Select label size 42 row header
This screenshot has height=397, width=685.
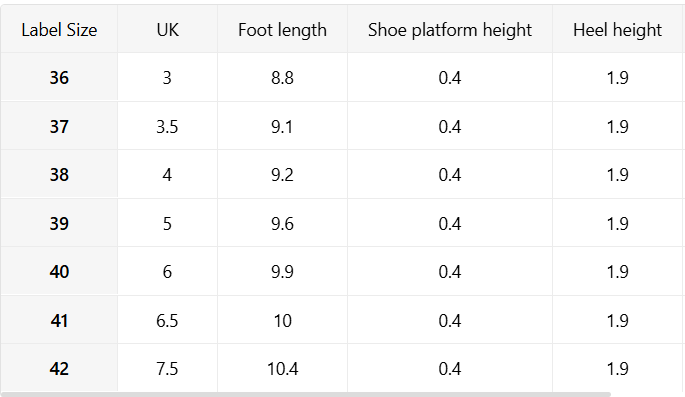click(59, 368)
